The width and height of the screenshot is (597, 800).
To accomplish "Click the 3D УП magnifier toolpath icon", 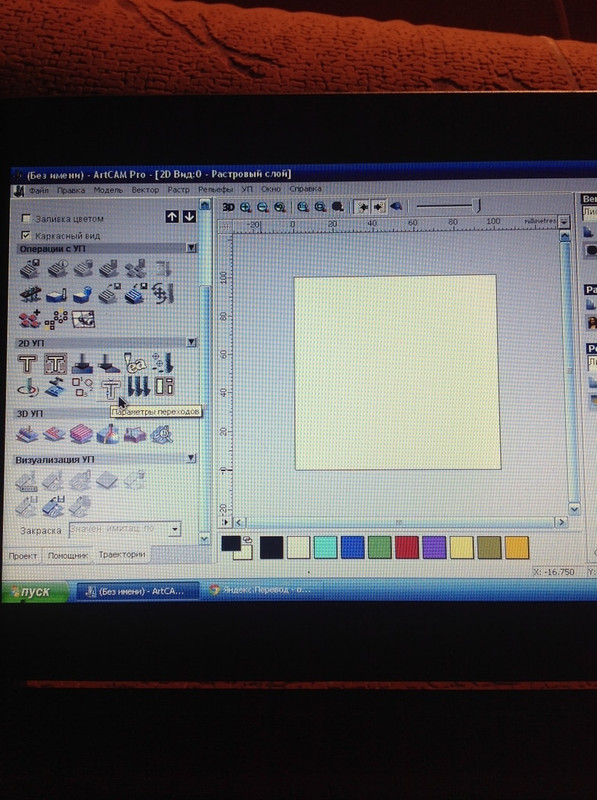I will click(x=162, y=435).
